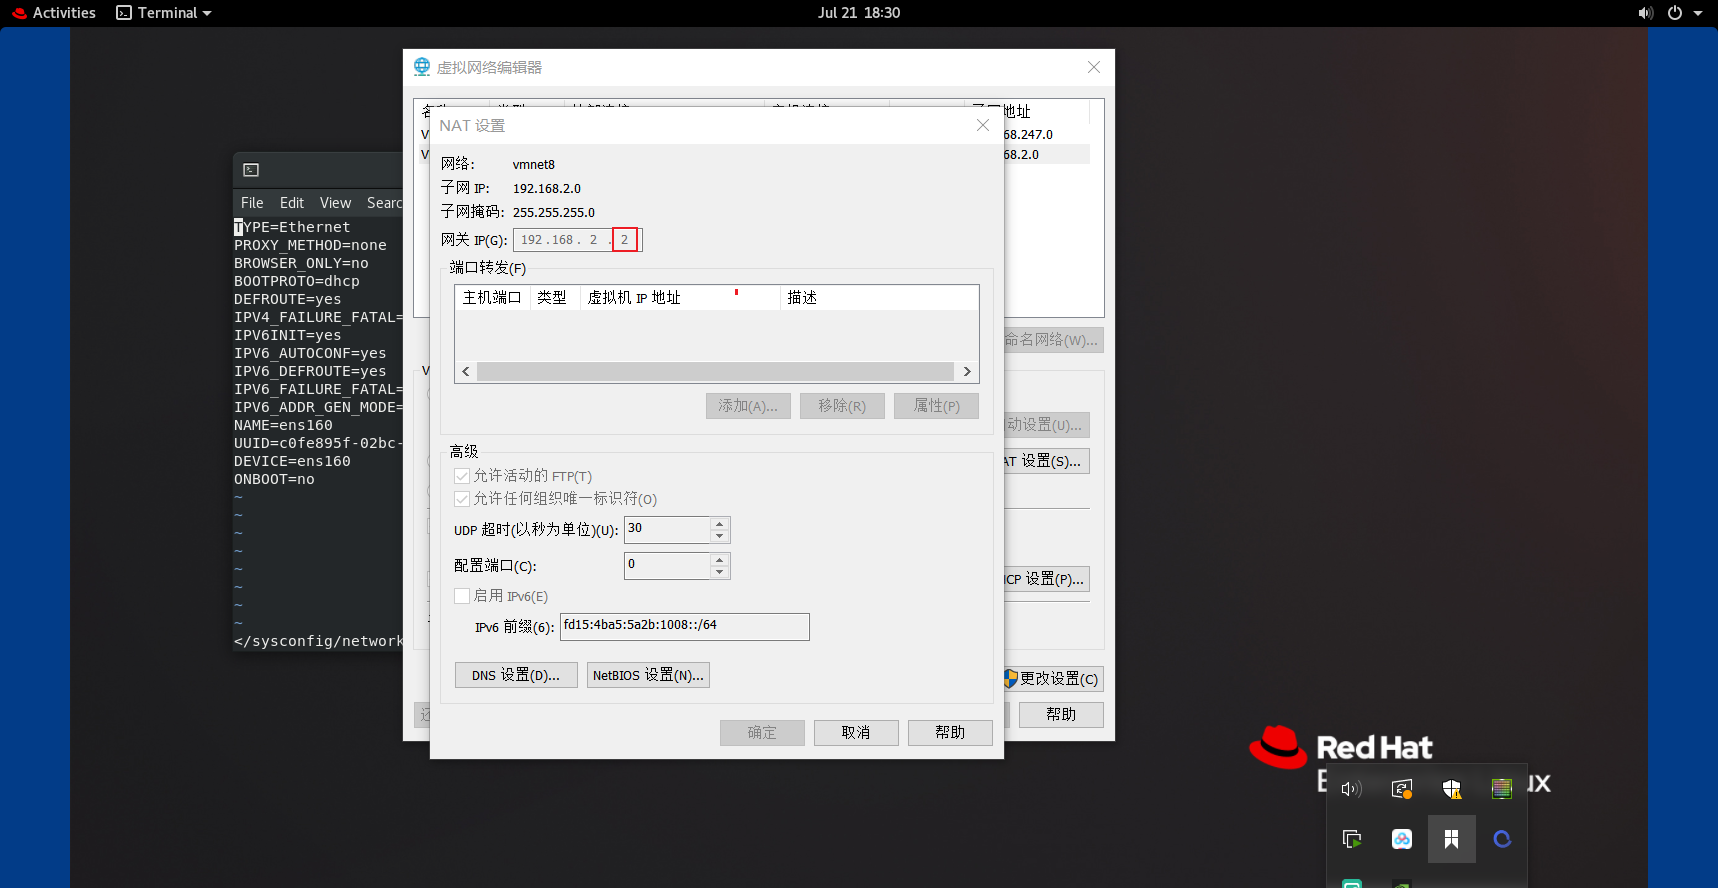Click DEVICE=ens160 line in terminal

[x=292, y=461]
